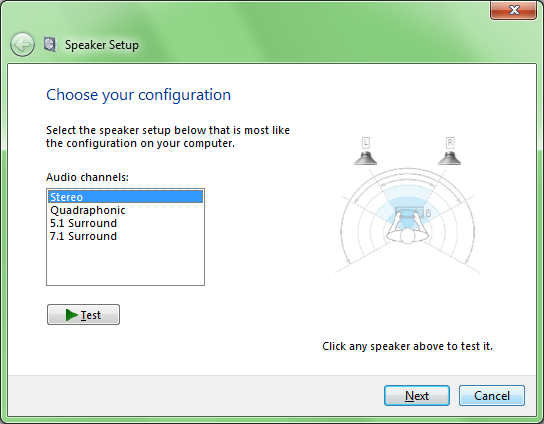
Task: Start the Test sound playback
Action: [x=83, y=315]
